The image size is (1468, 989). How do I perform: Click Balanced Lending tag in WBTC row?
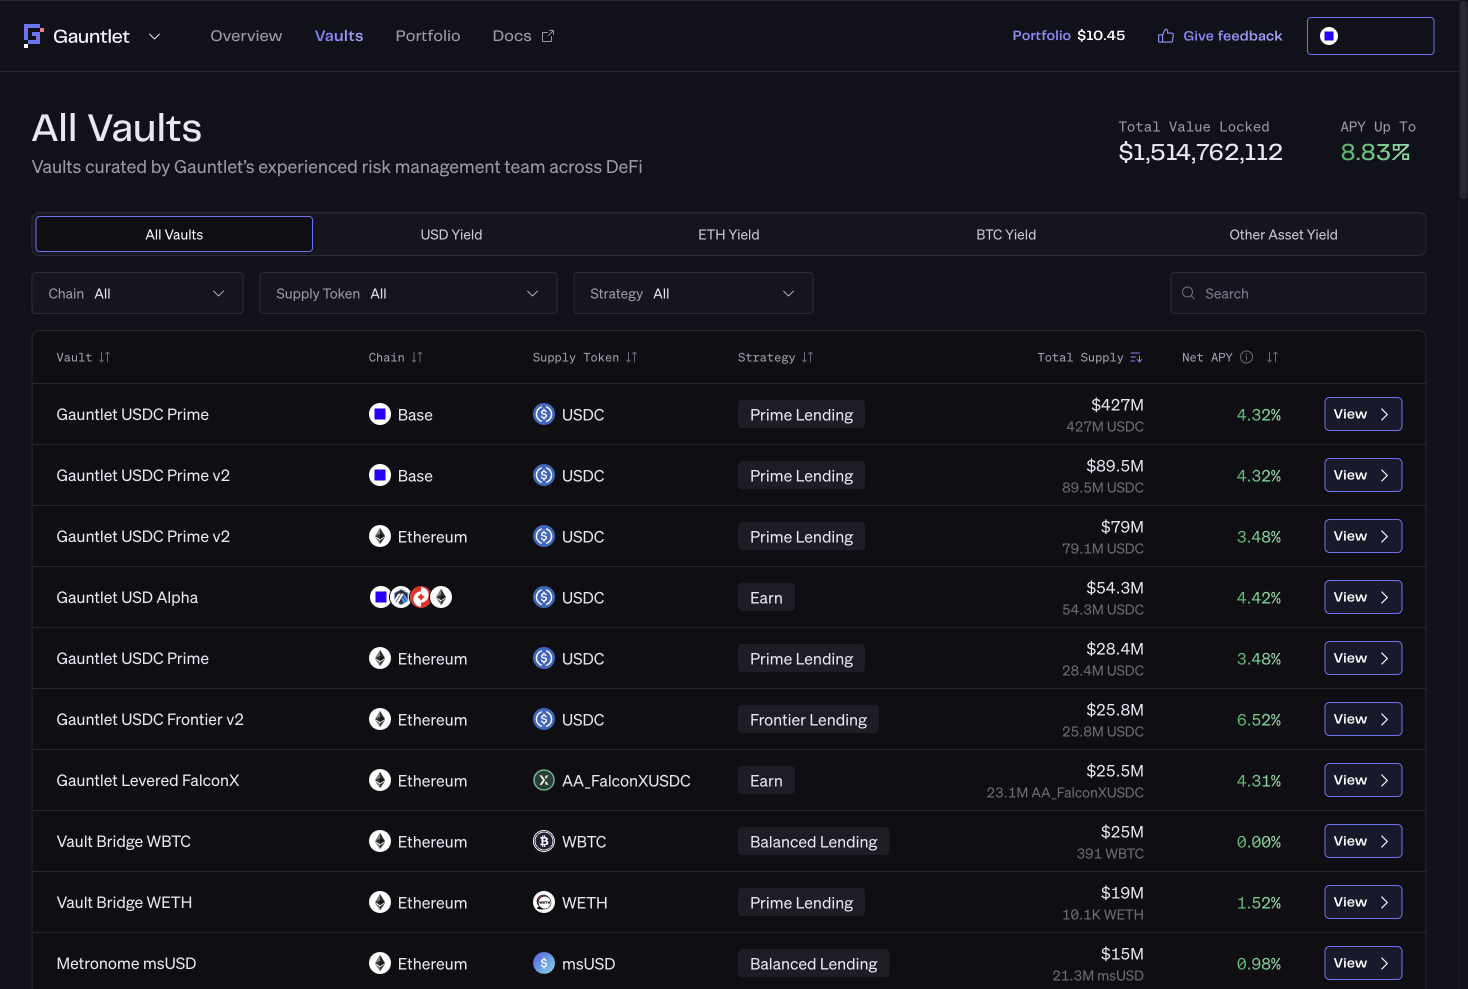coord(813,841)
